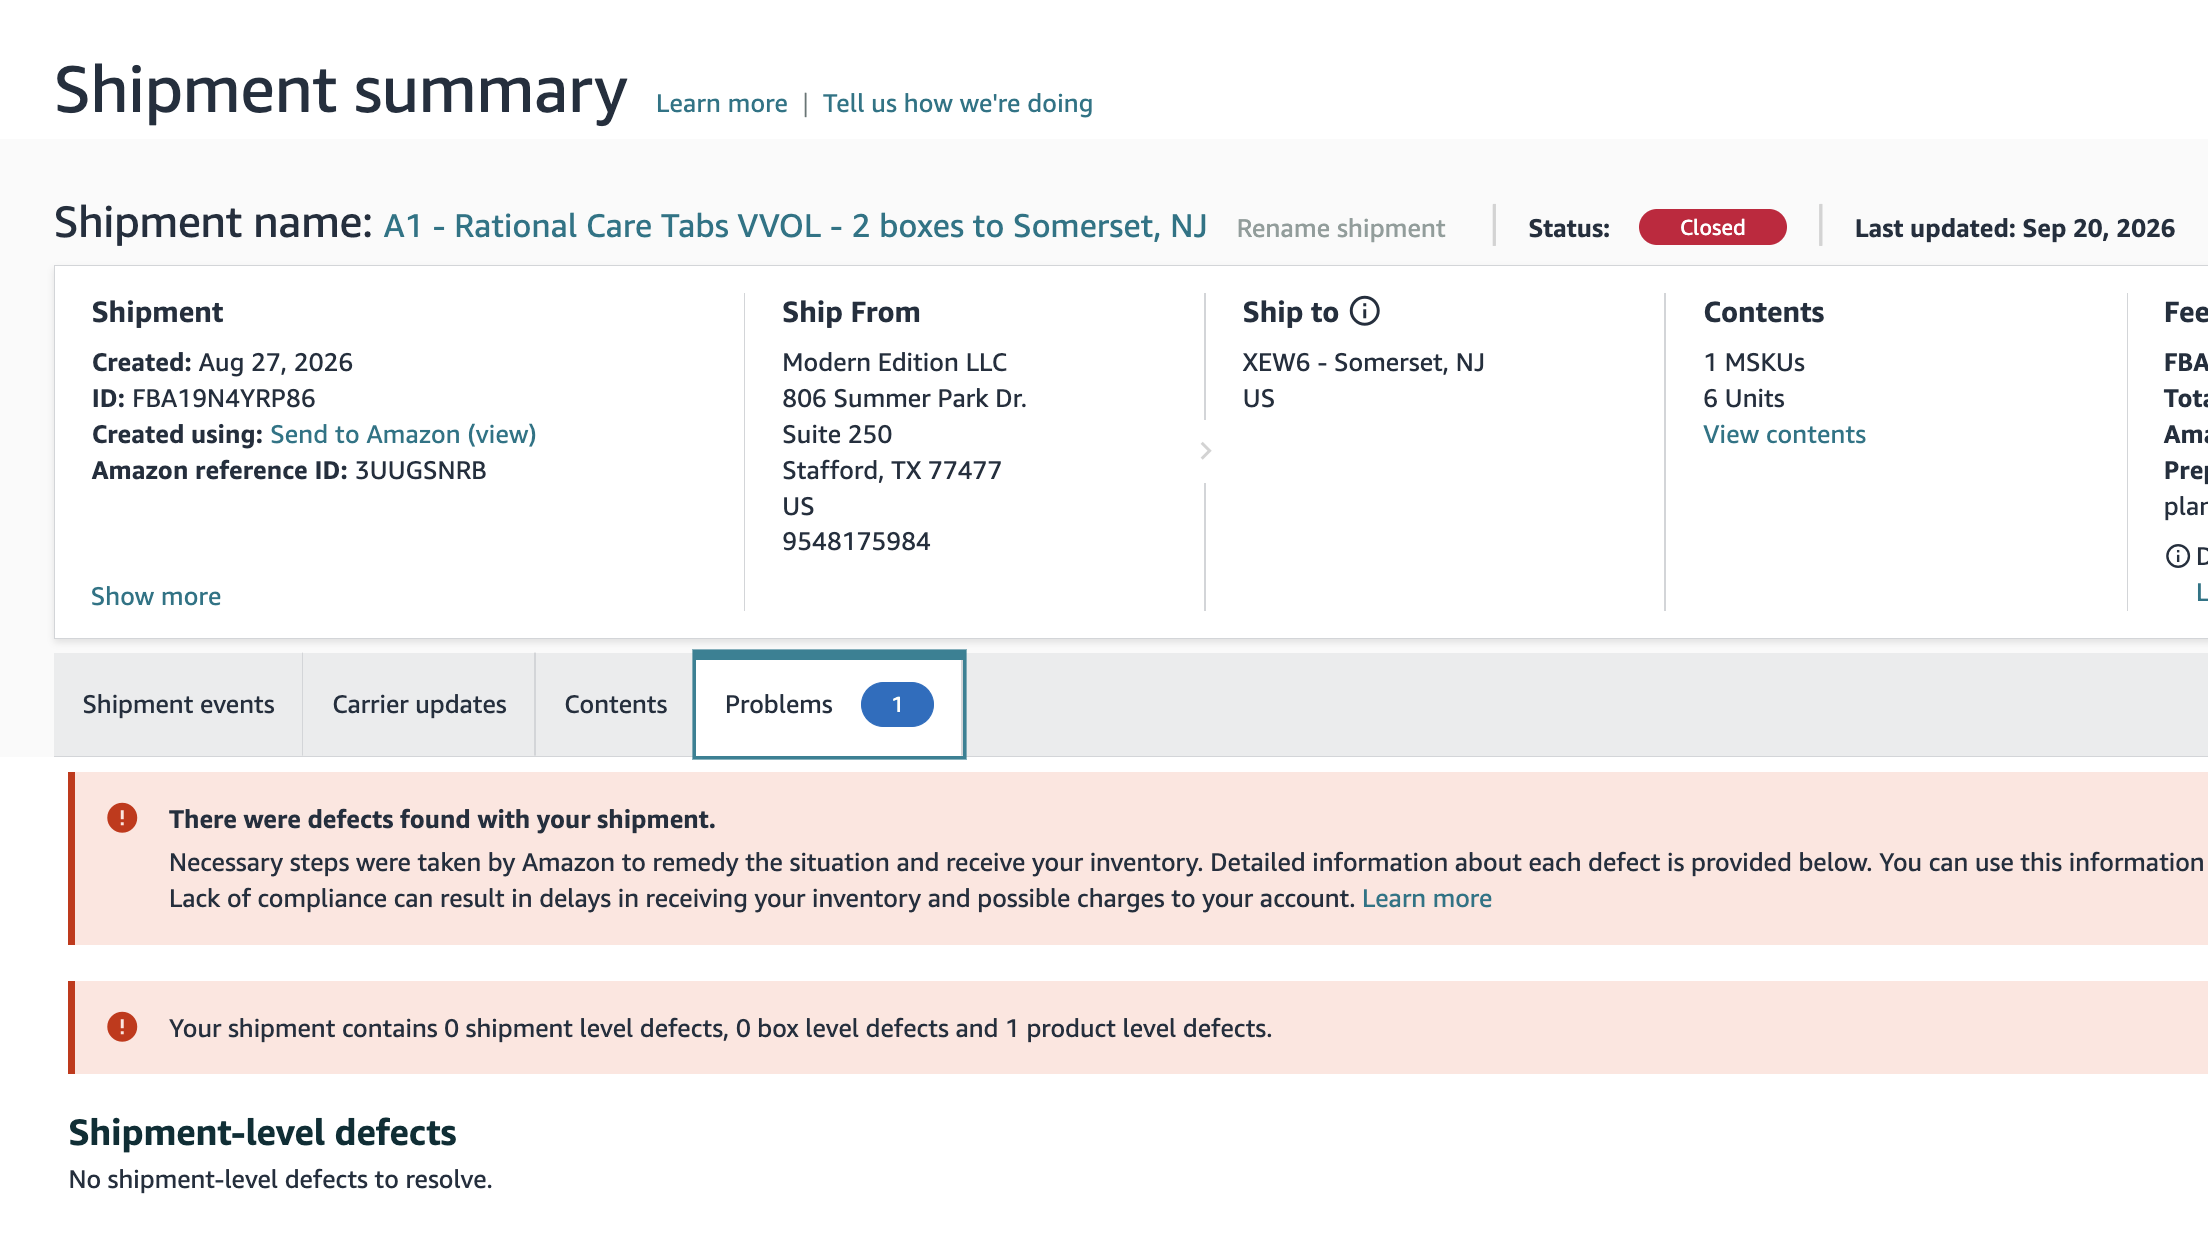Click the Created Aug 27, 2026 text
Screen dimensions: 2208x1254
point(222,362)
